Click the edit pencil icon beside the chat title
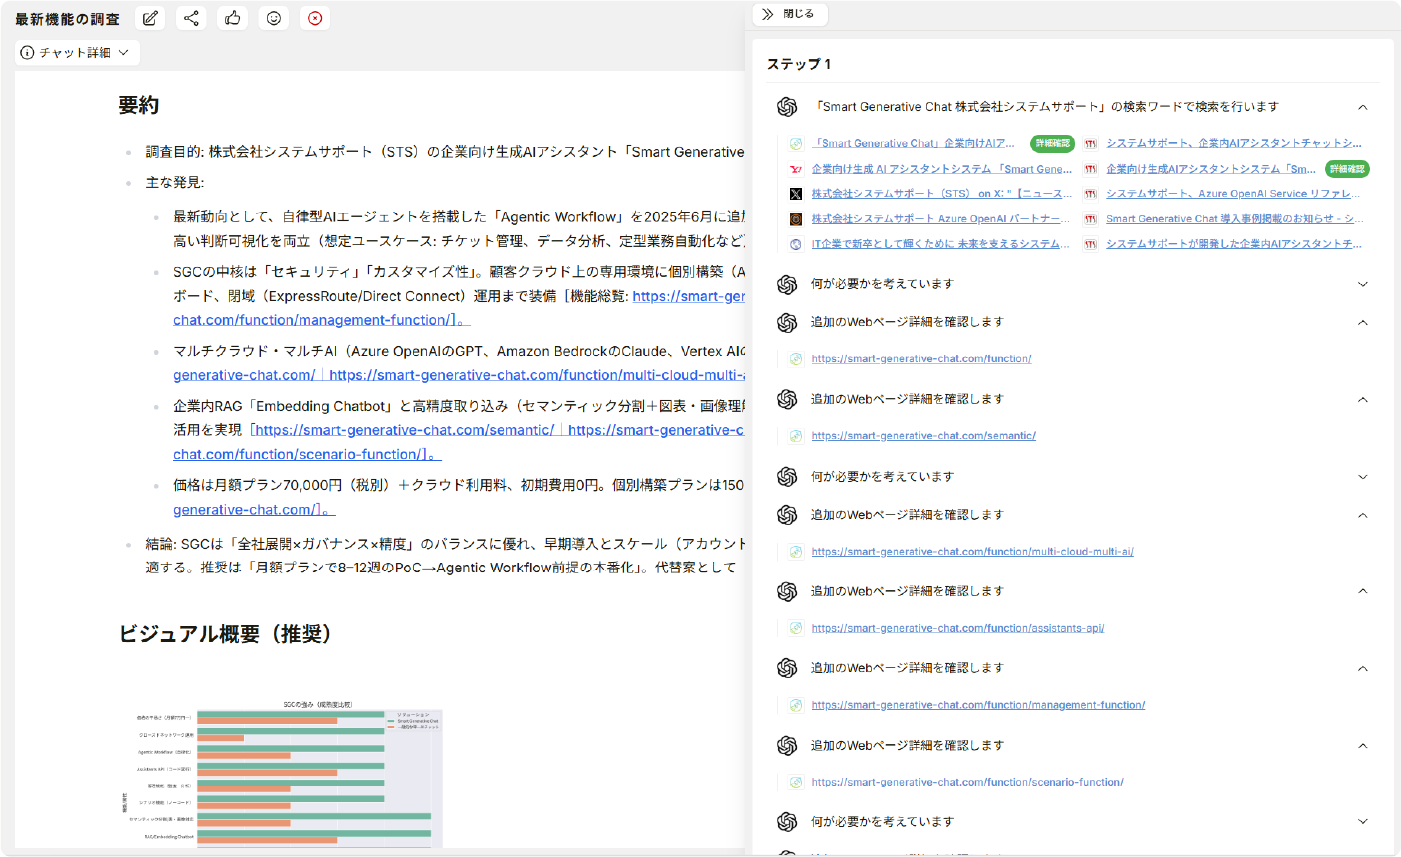This screenshot has width=1401, height=857. point(150,18)
